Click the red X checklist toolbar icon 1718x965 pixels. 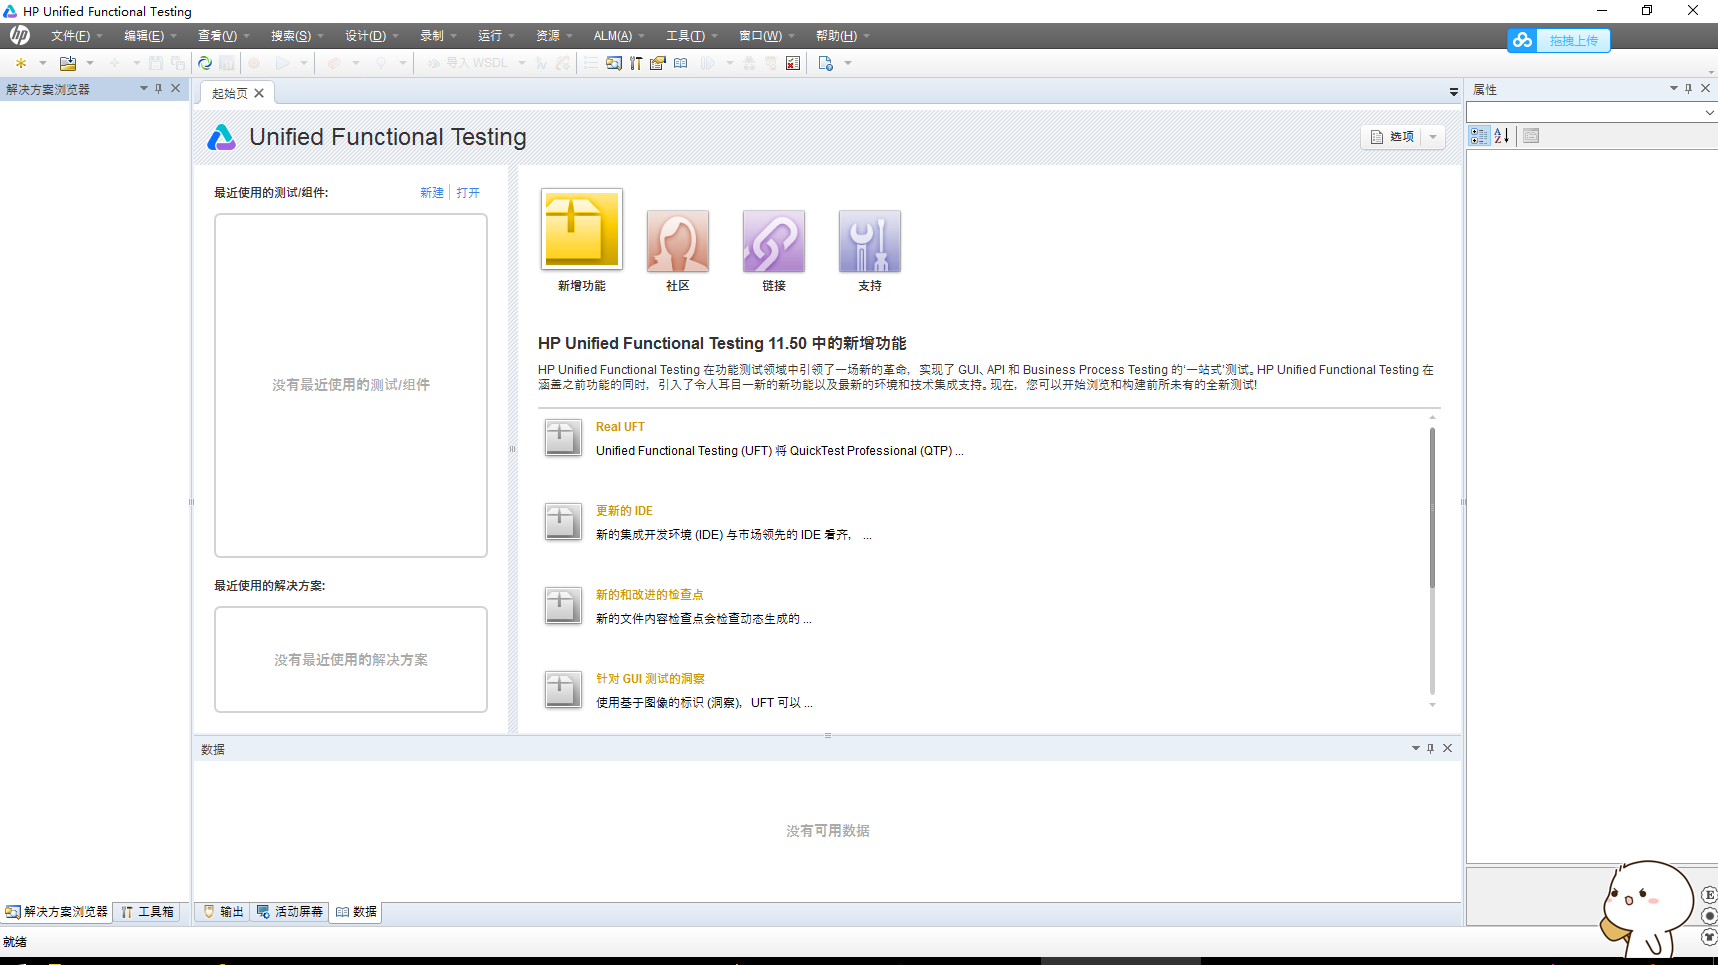coord(793,63)
